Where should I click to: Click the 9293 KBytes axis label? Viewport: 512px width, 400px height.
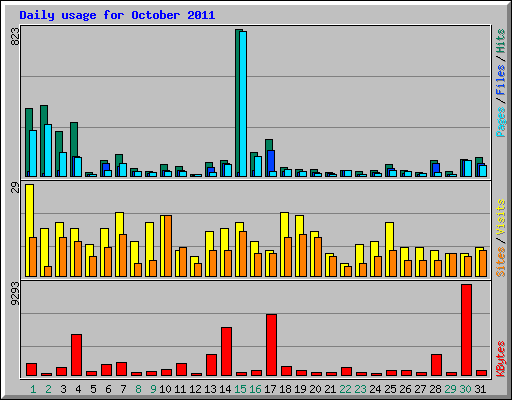coord(15,294)
